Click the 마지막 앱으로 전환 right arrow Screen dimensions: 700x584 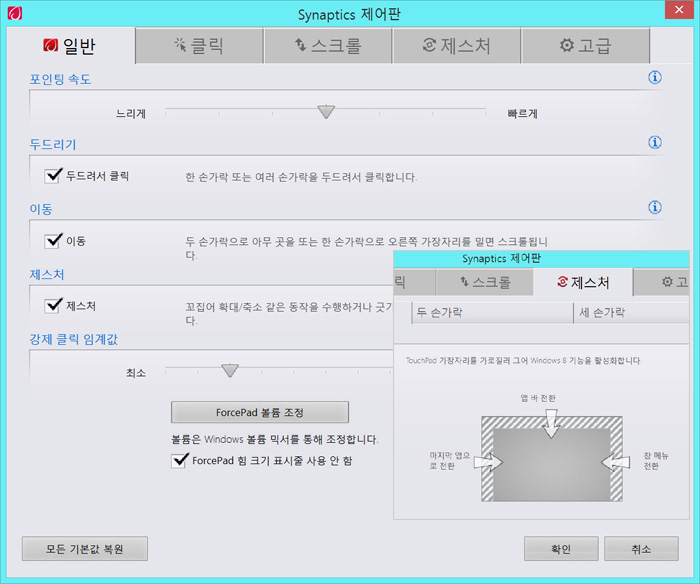[488, 463]
